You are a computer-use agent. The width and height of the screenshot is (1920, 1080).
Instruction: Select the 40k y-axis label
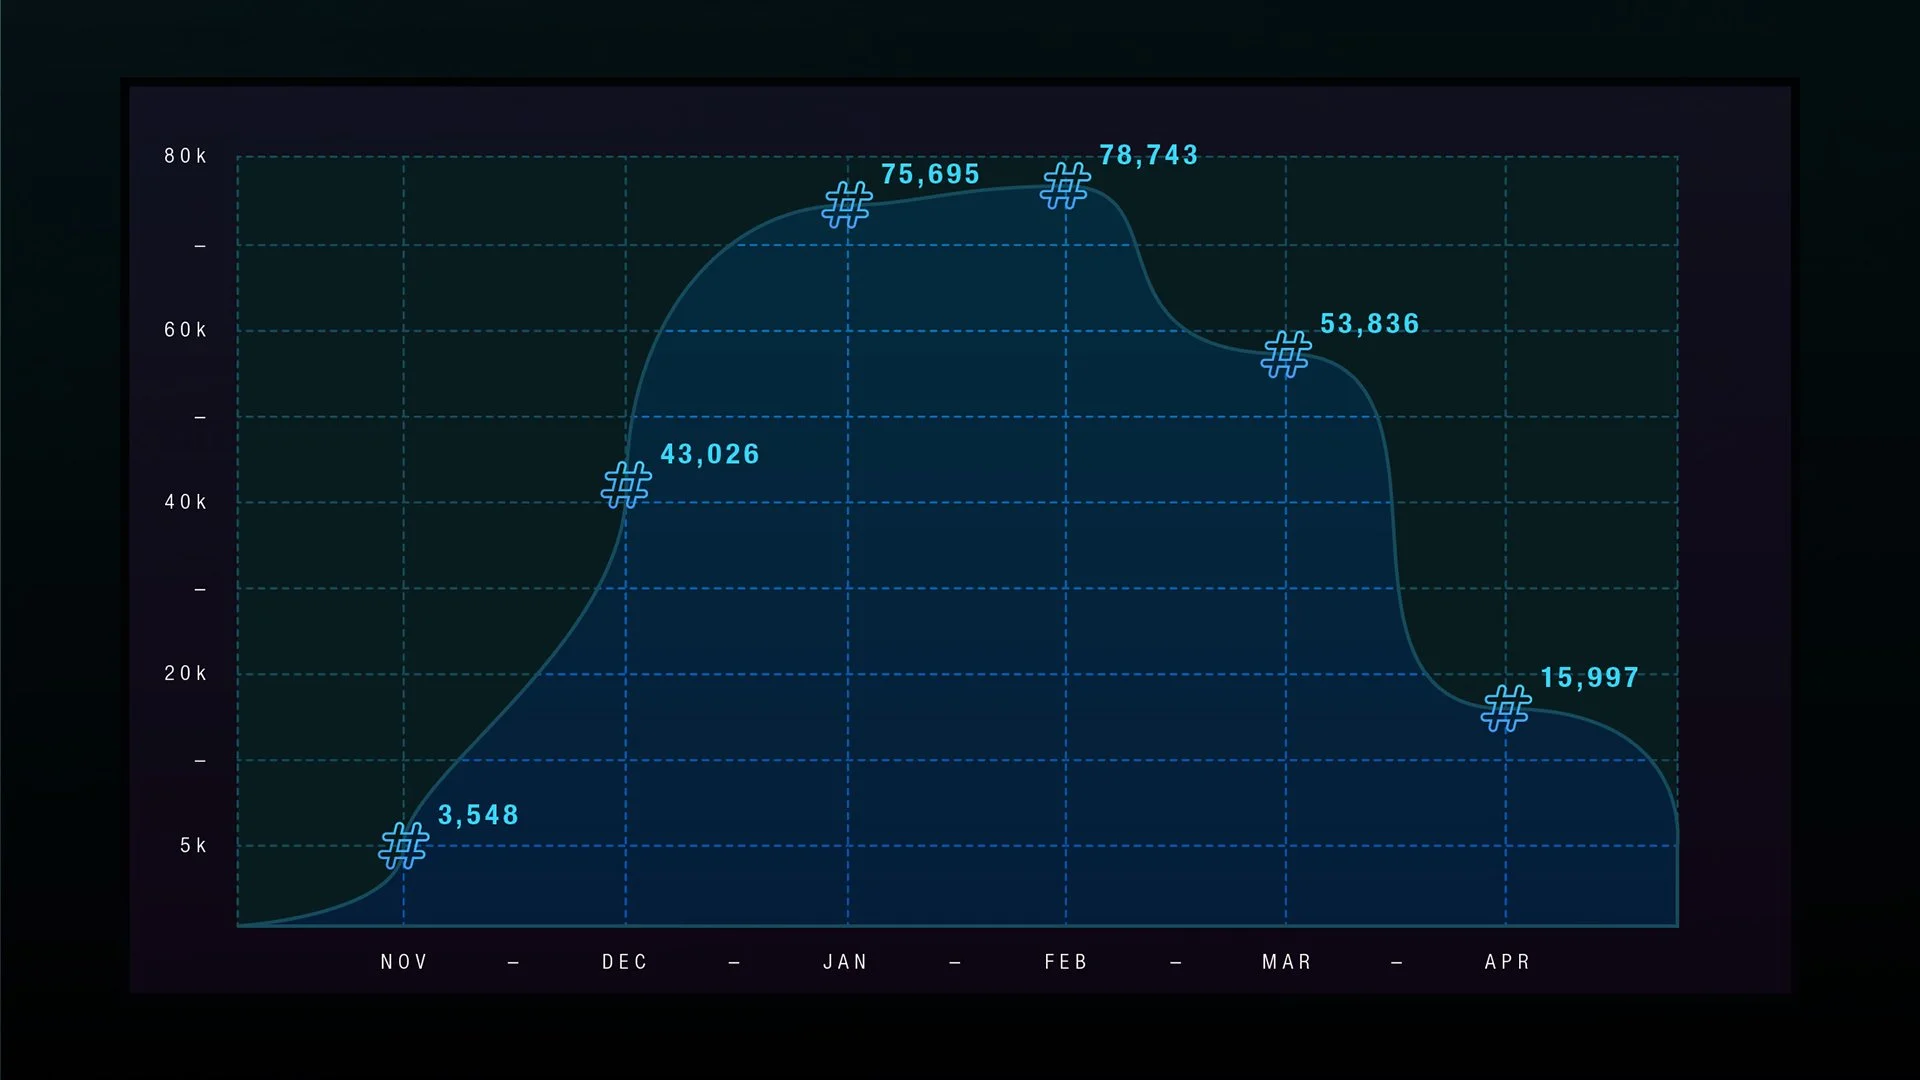186,502
